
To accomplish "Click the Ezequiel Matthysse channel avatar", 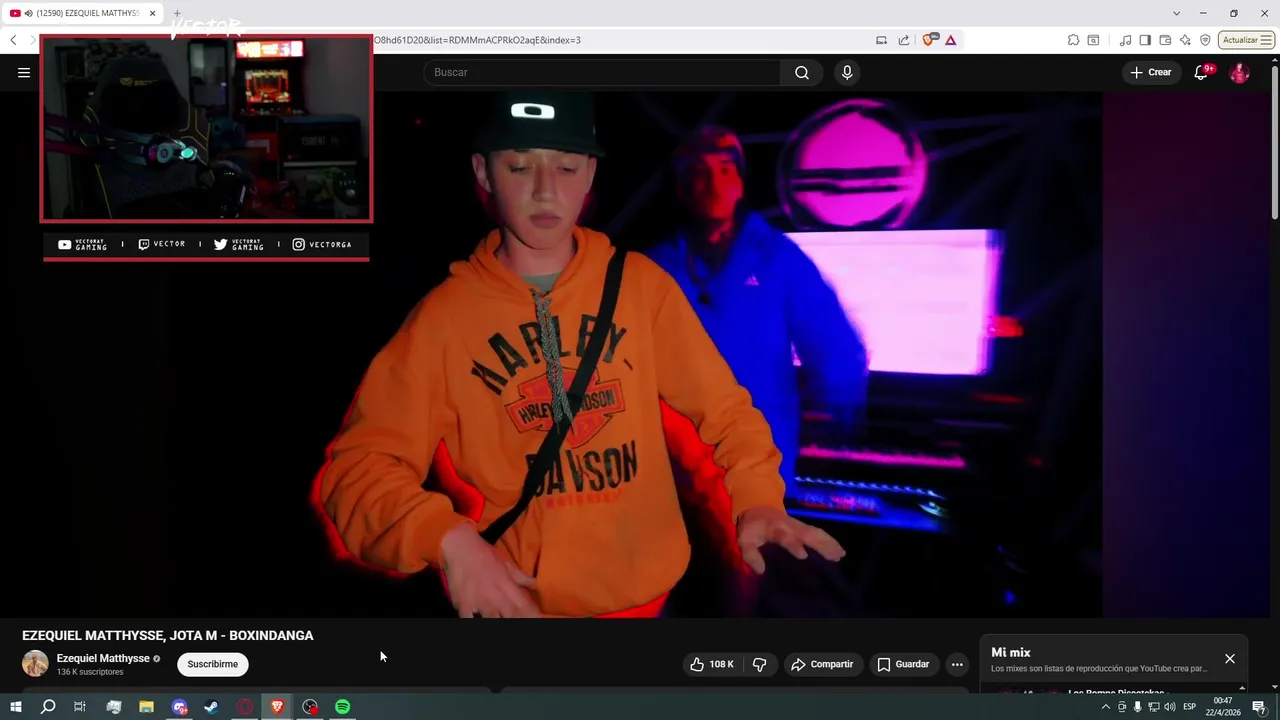I will (x=35, y=664).
